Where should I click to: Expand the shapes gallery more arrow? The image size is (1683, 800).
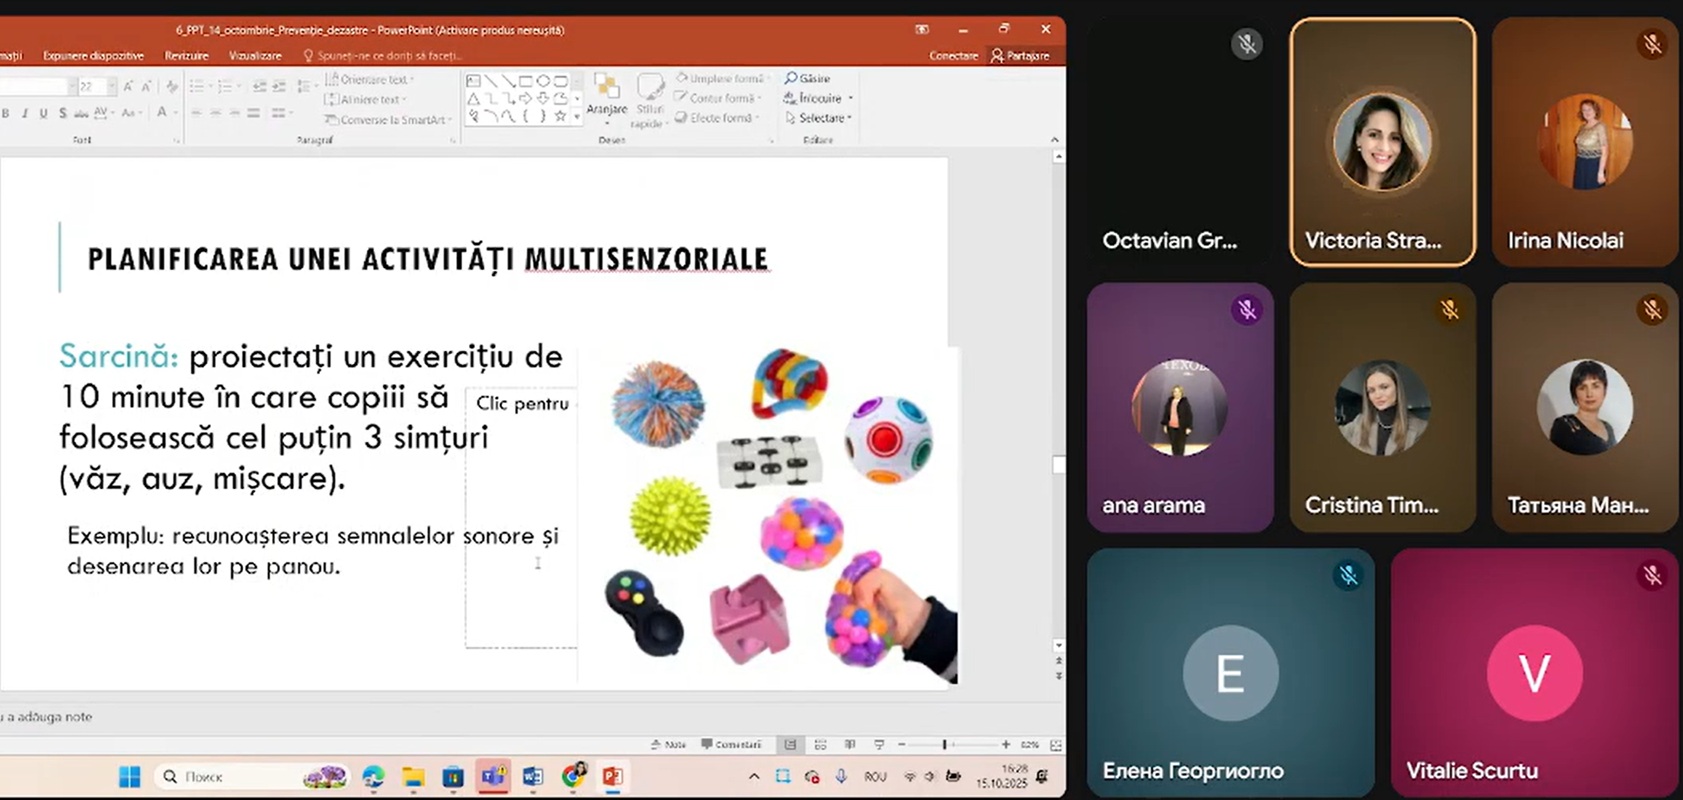[576, 117]
